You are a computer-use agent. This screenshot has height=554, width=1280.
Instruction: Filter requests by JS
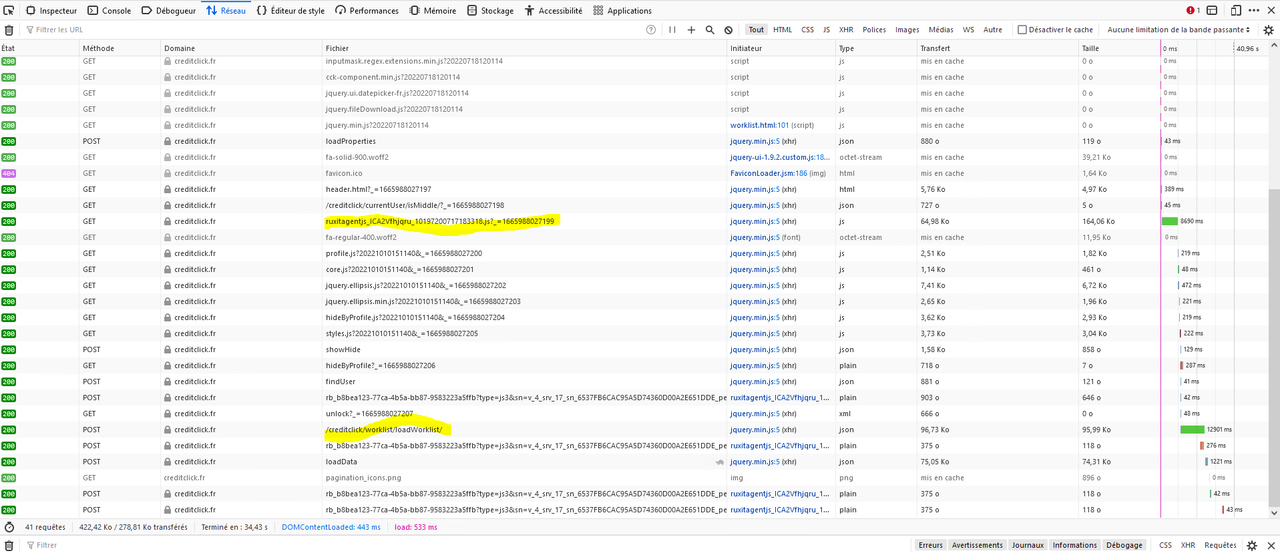click(826, 30)
